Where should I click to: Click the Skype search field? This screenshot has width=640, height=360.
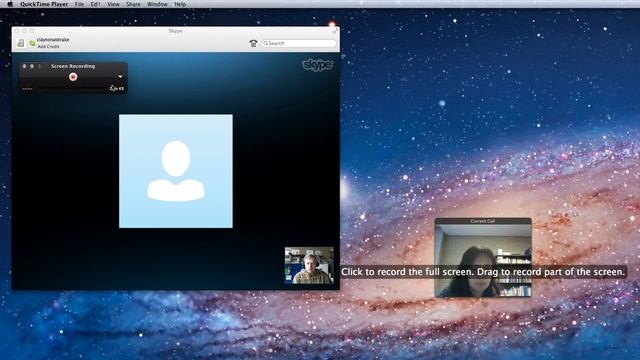(299, 43)
